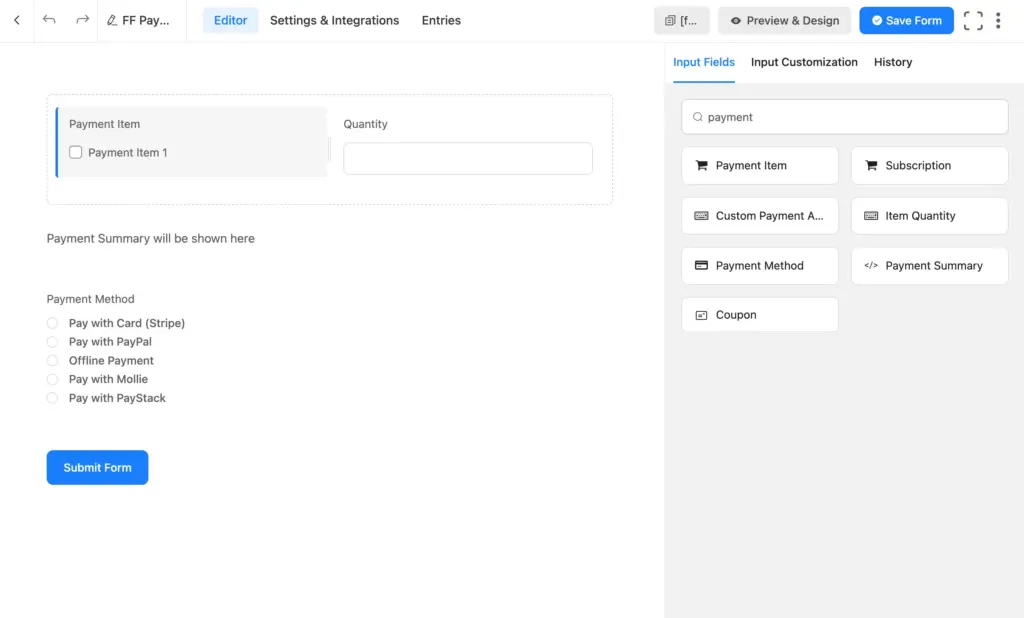
Task: Select Pay with PayPal radio
Action: [52, 342]
